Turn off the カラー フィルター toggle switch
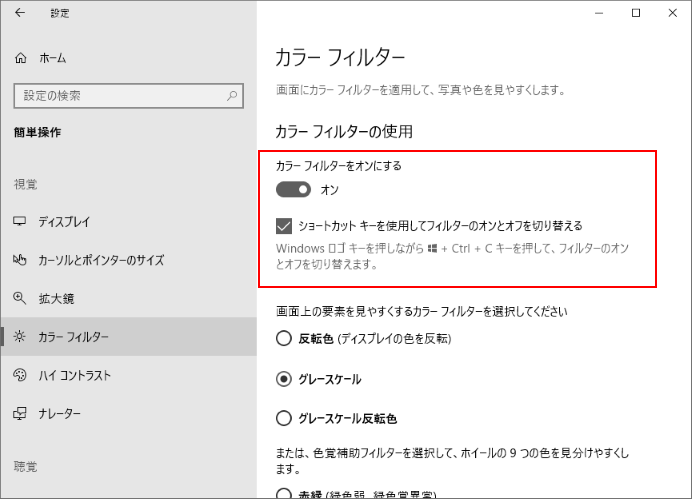Screen dimensions: 692x499 click(293, 190)
